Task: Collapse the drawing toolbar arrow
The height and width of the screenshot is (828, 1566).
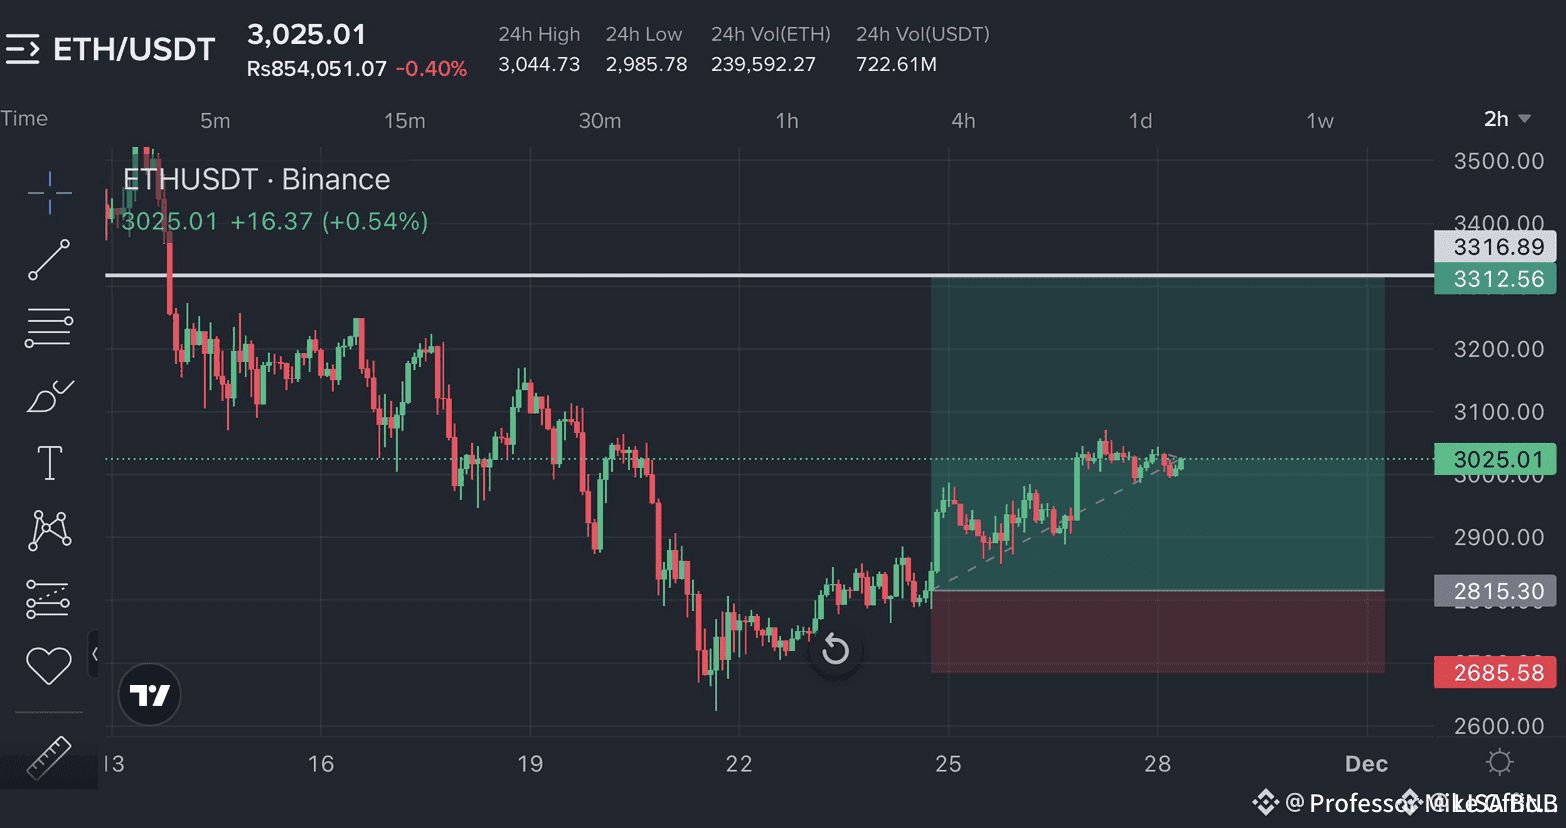Action: tap(94, 655)
